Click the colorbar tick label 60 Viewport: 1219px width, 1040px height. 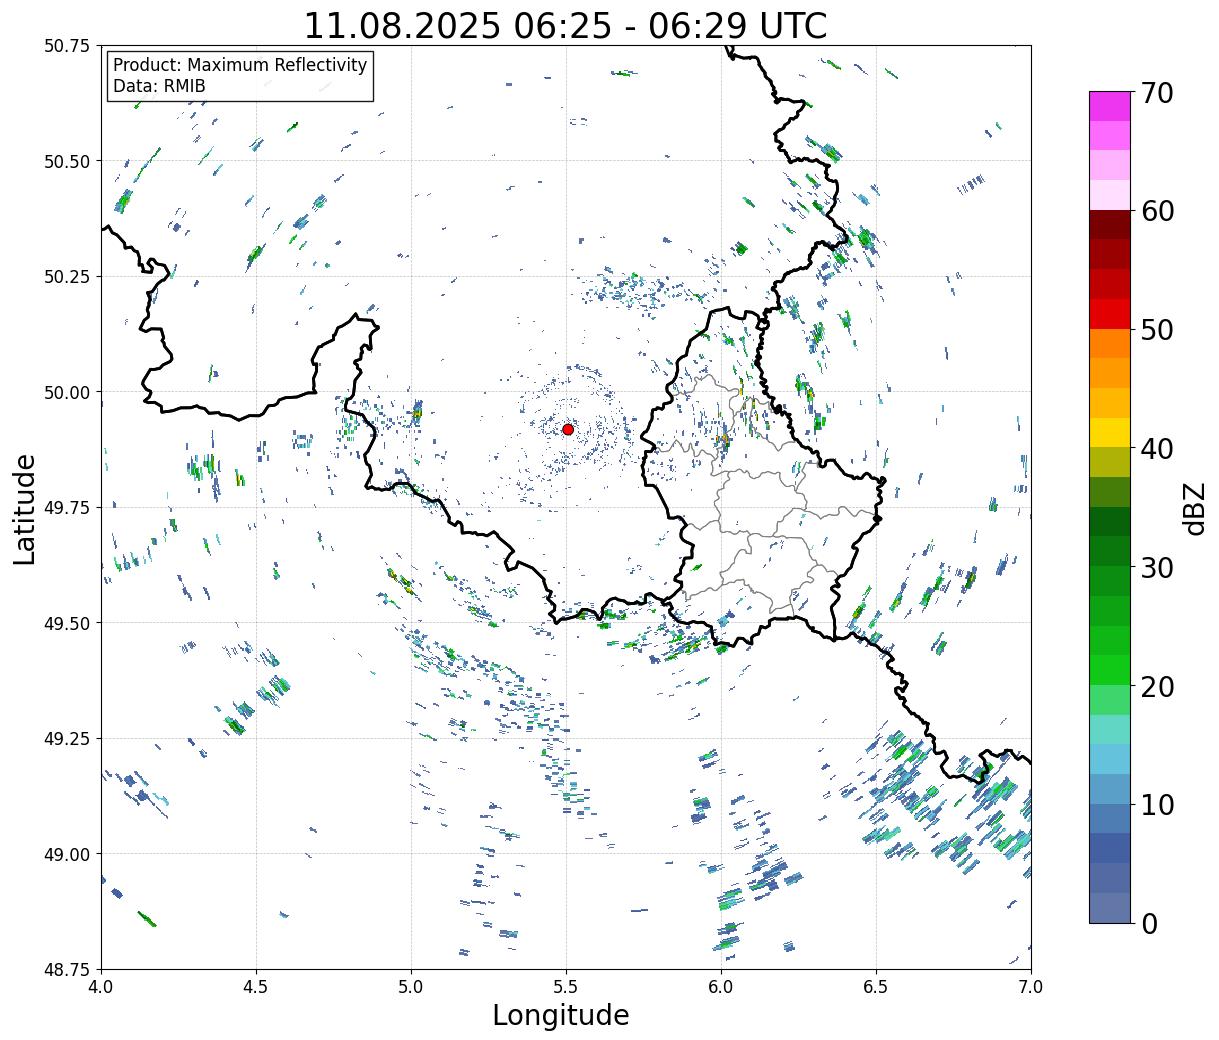pos(1156,211)
